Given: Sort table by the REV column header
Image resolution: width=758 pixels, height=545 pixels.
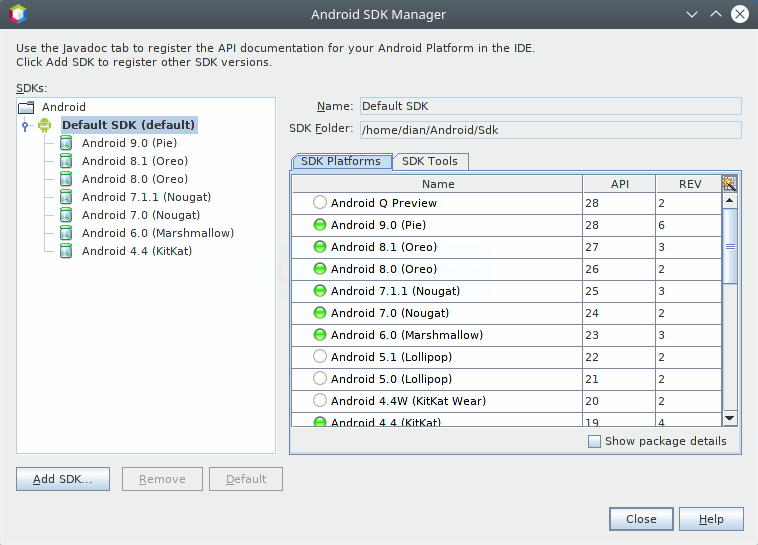Looking at the screenshot, I should click(689, 184).
